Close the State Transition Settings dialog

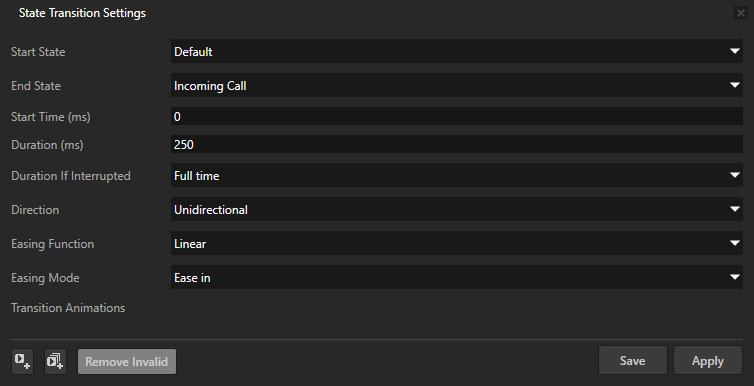tap(741, 13)
